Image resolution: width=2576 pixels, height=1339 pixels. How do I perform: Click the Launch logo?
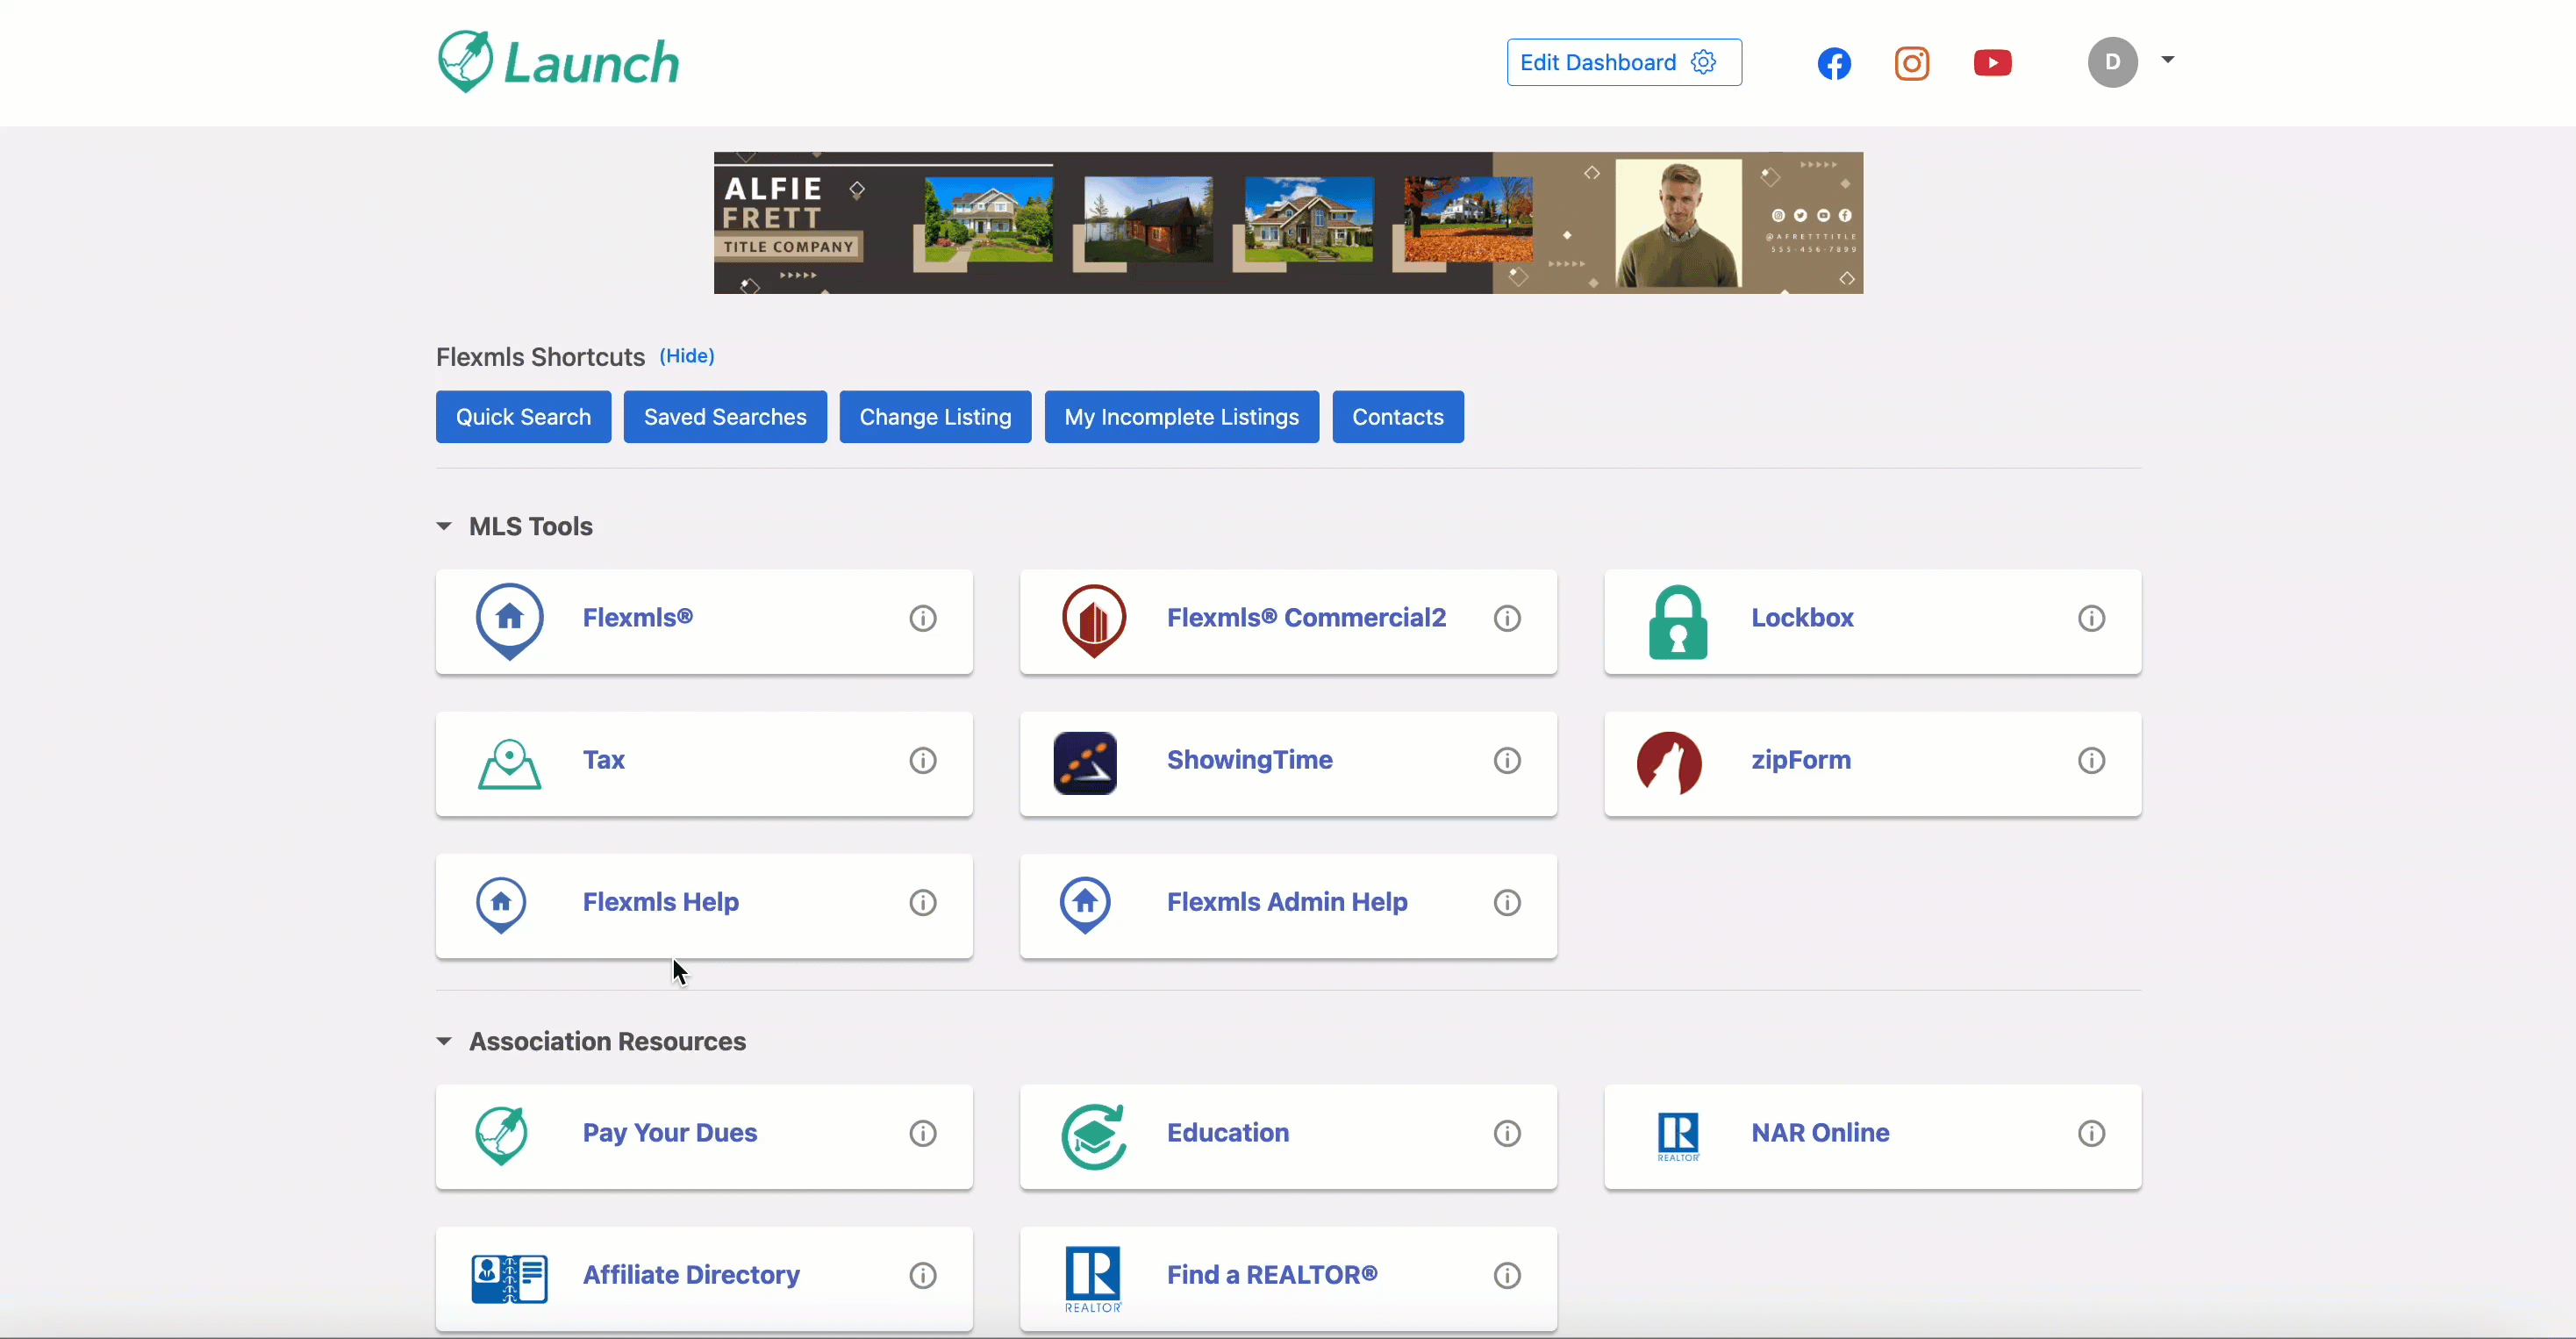558,62
